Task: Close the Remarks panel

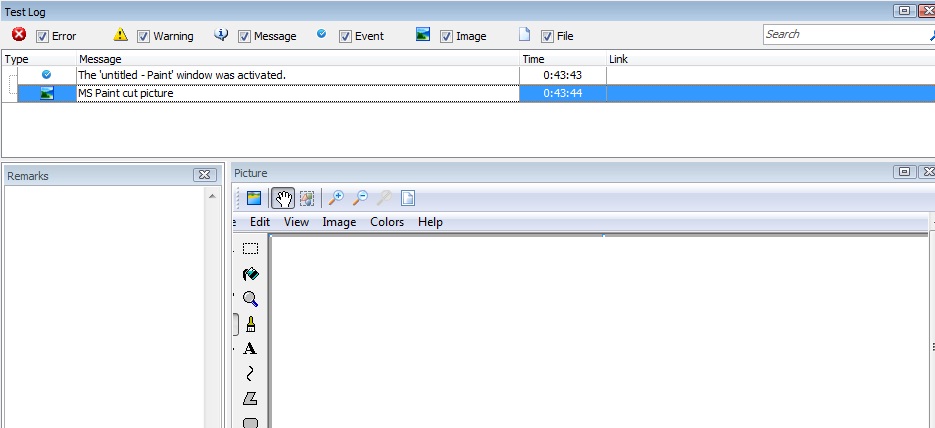Action: [x=204, y=175]
